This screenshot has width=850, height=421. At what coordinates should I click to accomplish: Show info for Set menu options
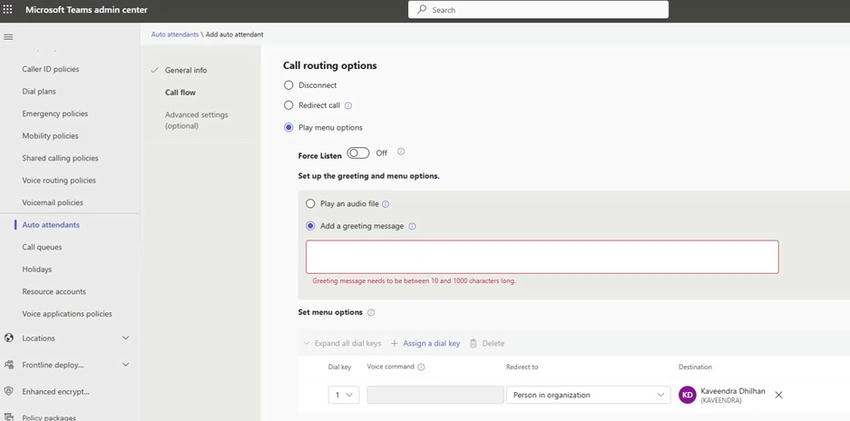(x=371, y=313)
